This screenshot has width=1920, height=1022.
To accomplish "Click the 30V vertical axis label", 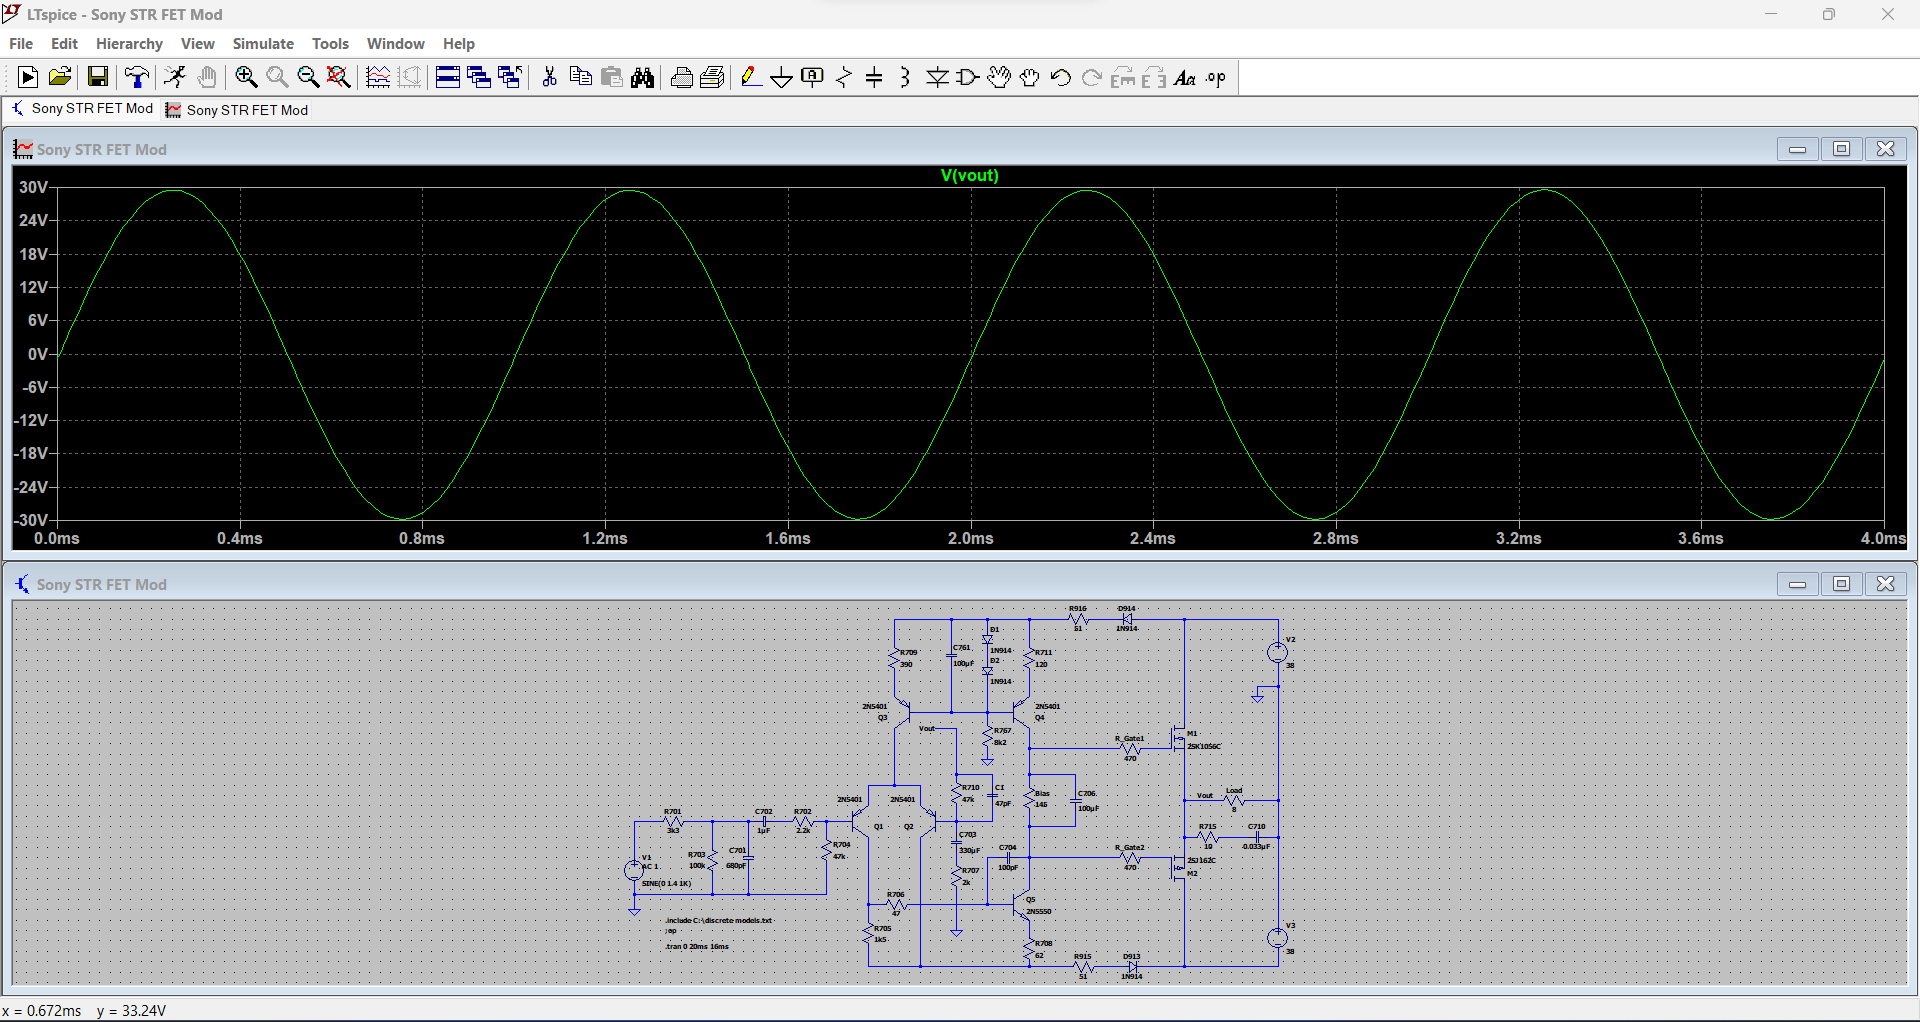I will point(33,187).
